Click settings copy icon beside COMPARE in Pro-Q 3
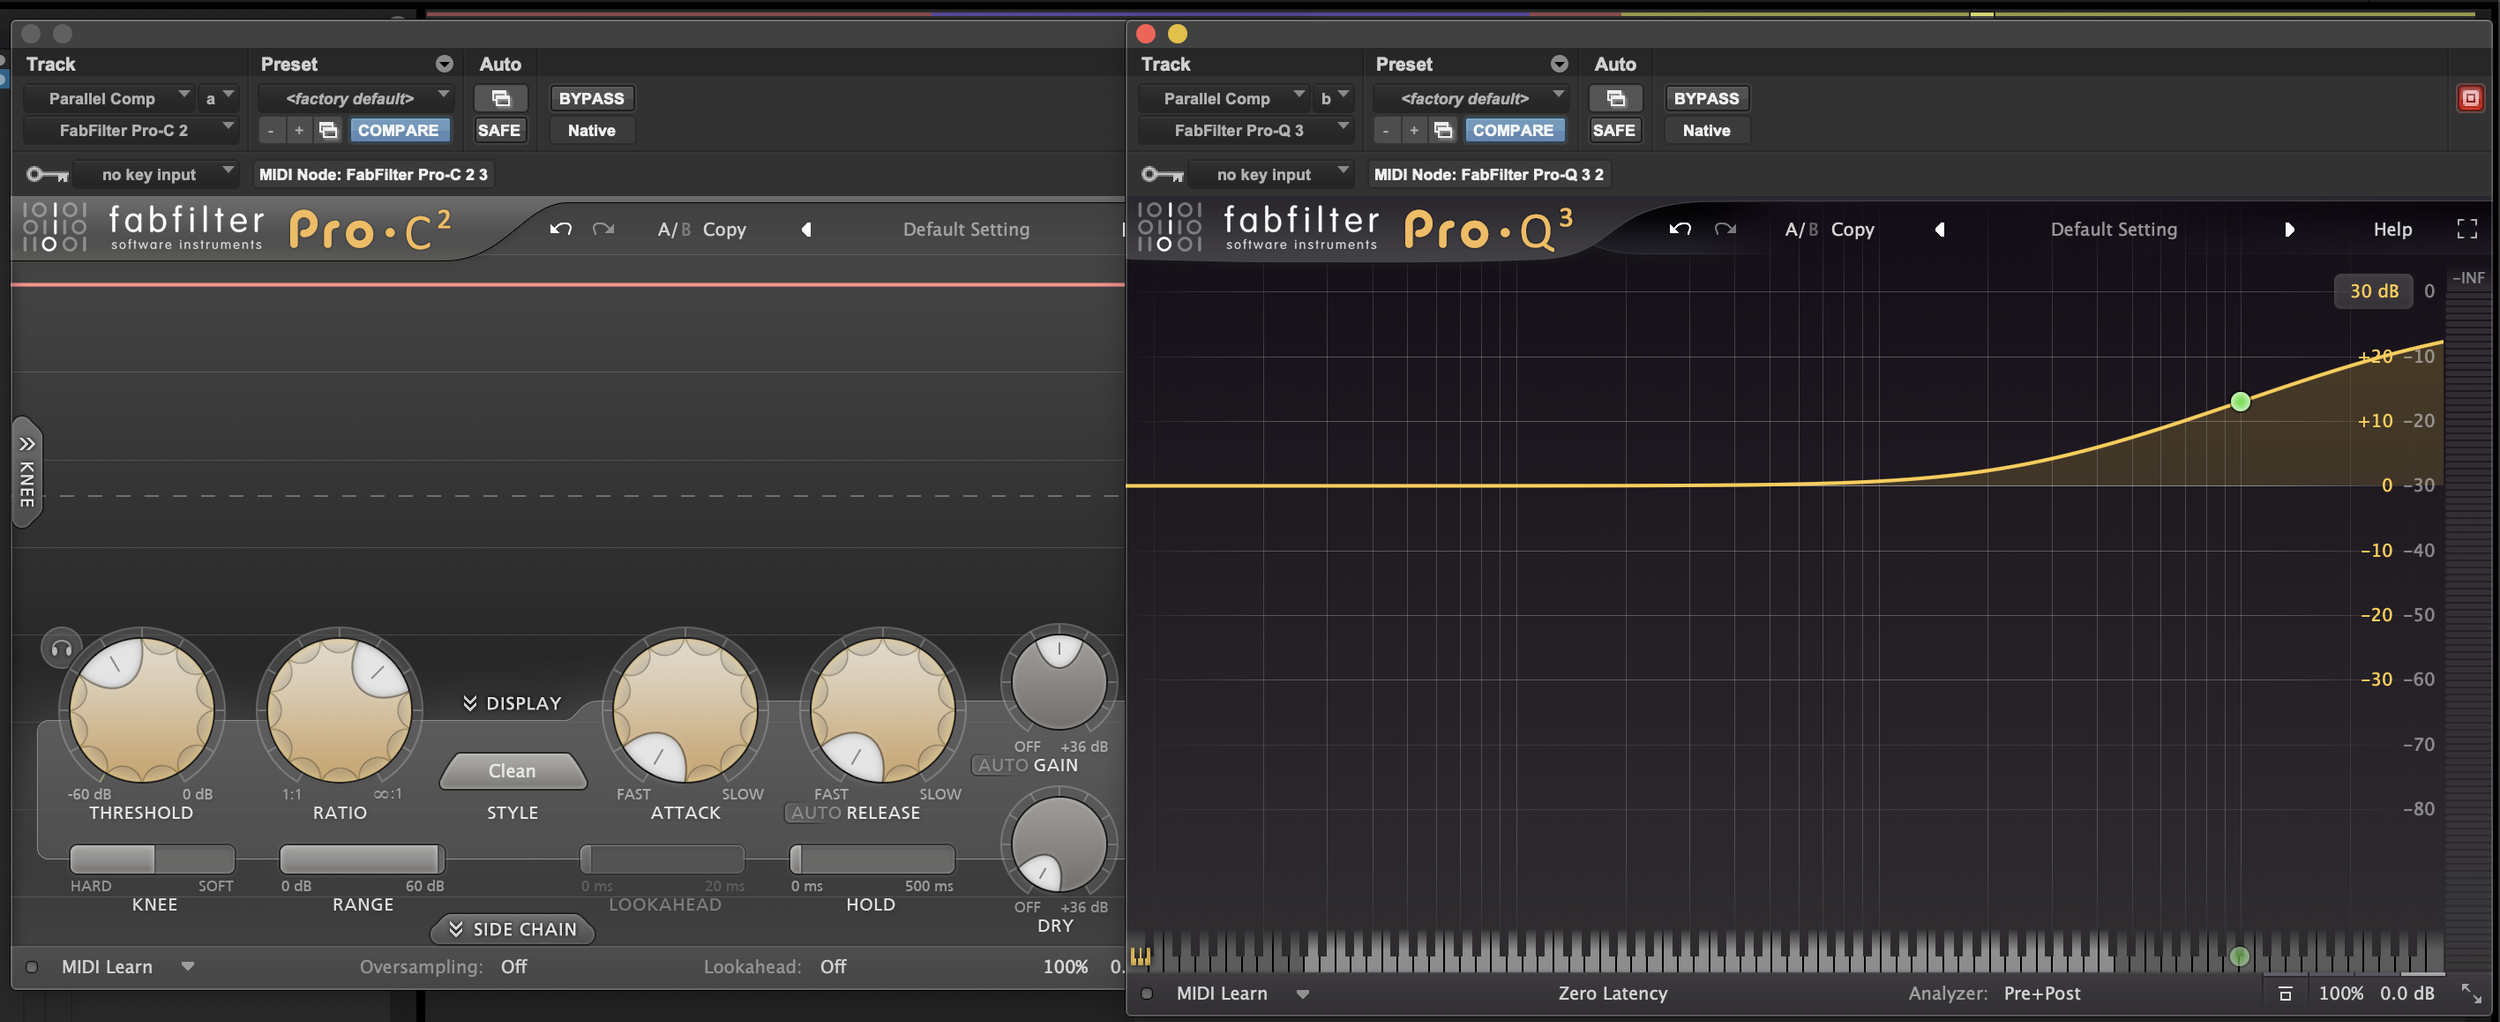Viewport: 2500px width, 1022px height. [x=1443, y=130]
